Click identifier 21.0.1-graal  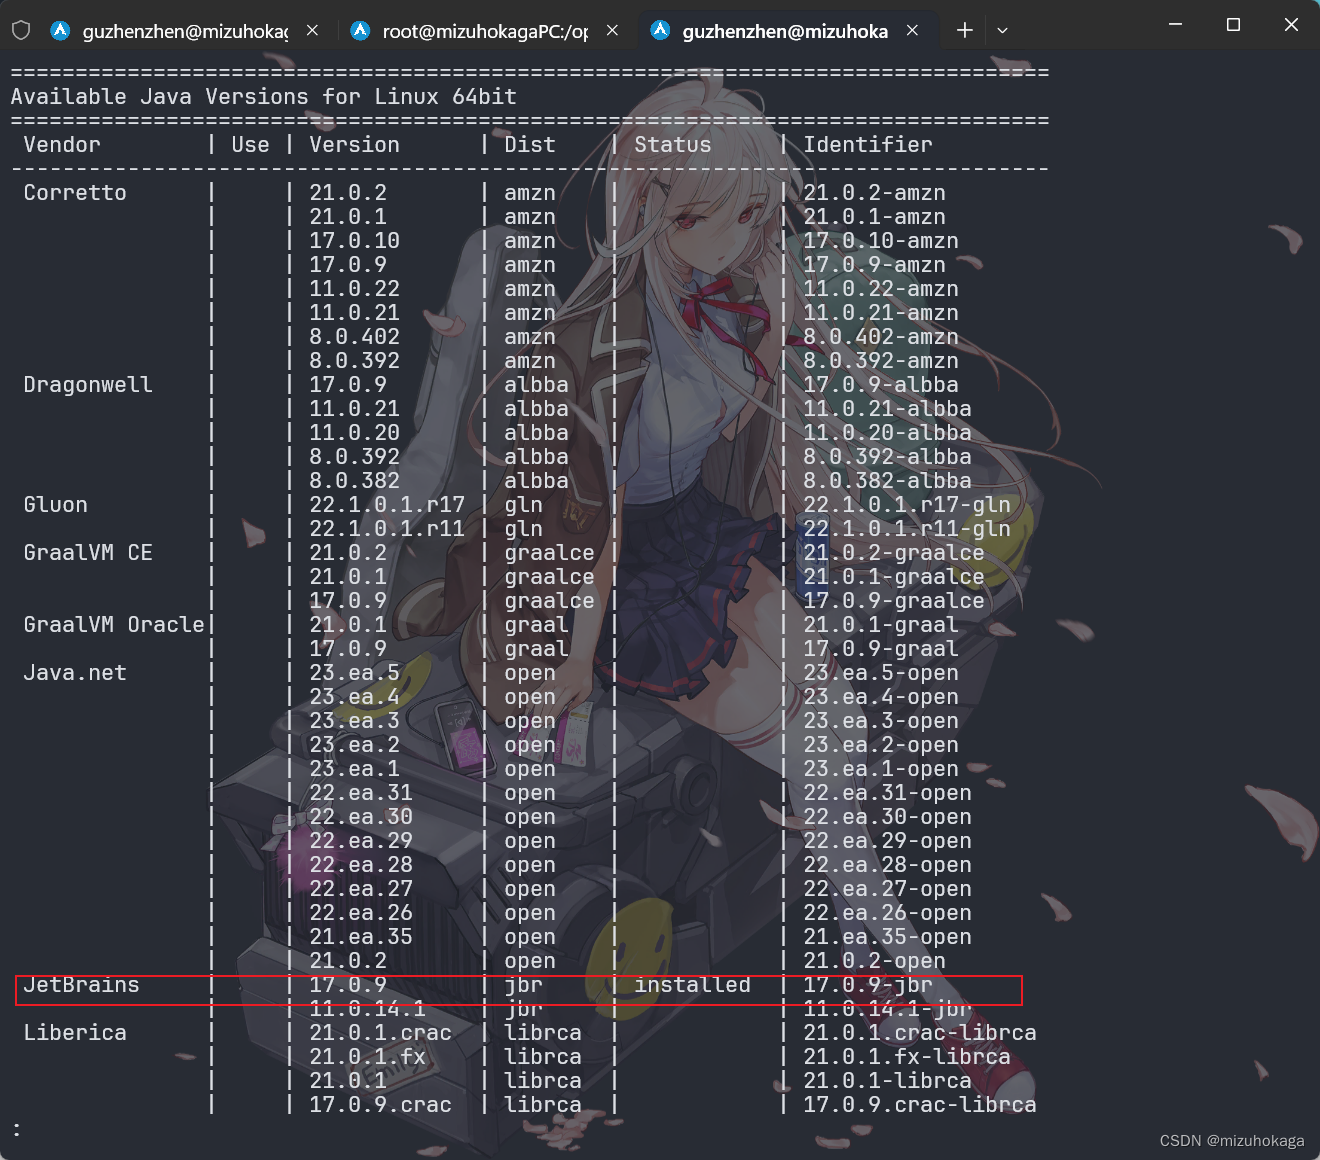(x=881, y=625)
